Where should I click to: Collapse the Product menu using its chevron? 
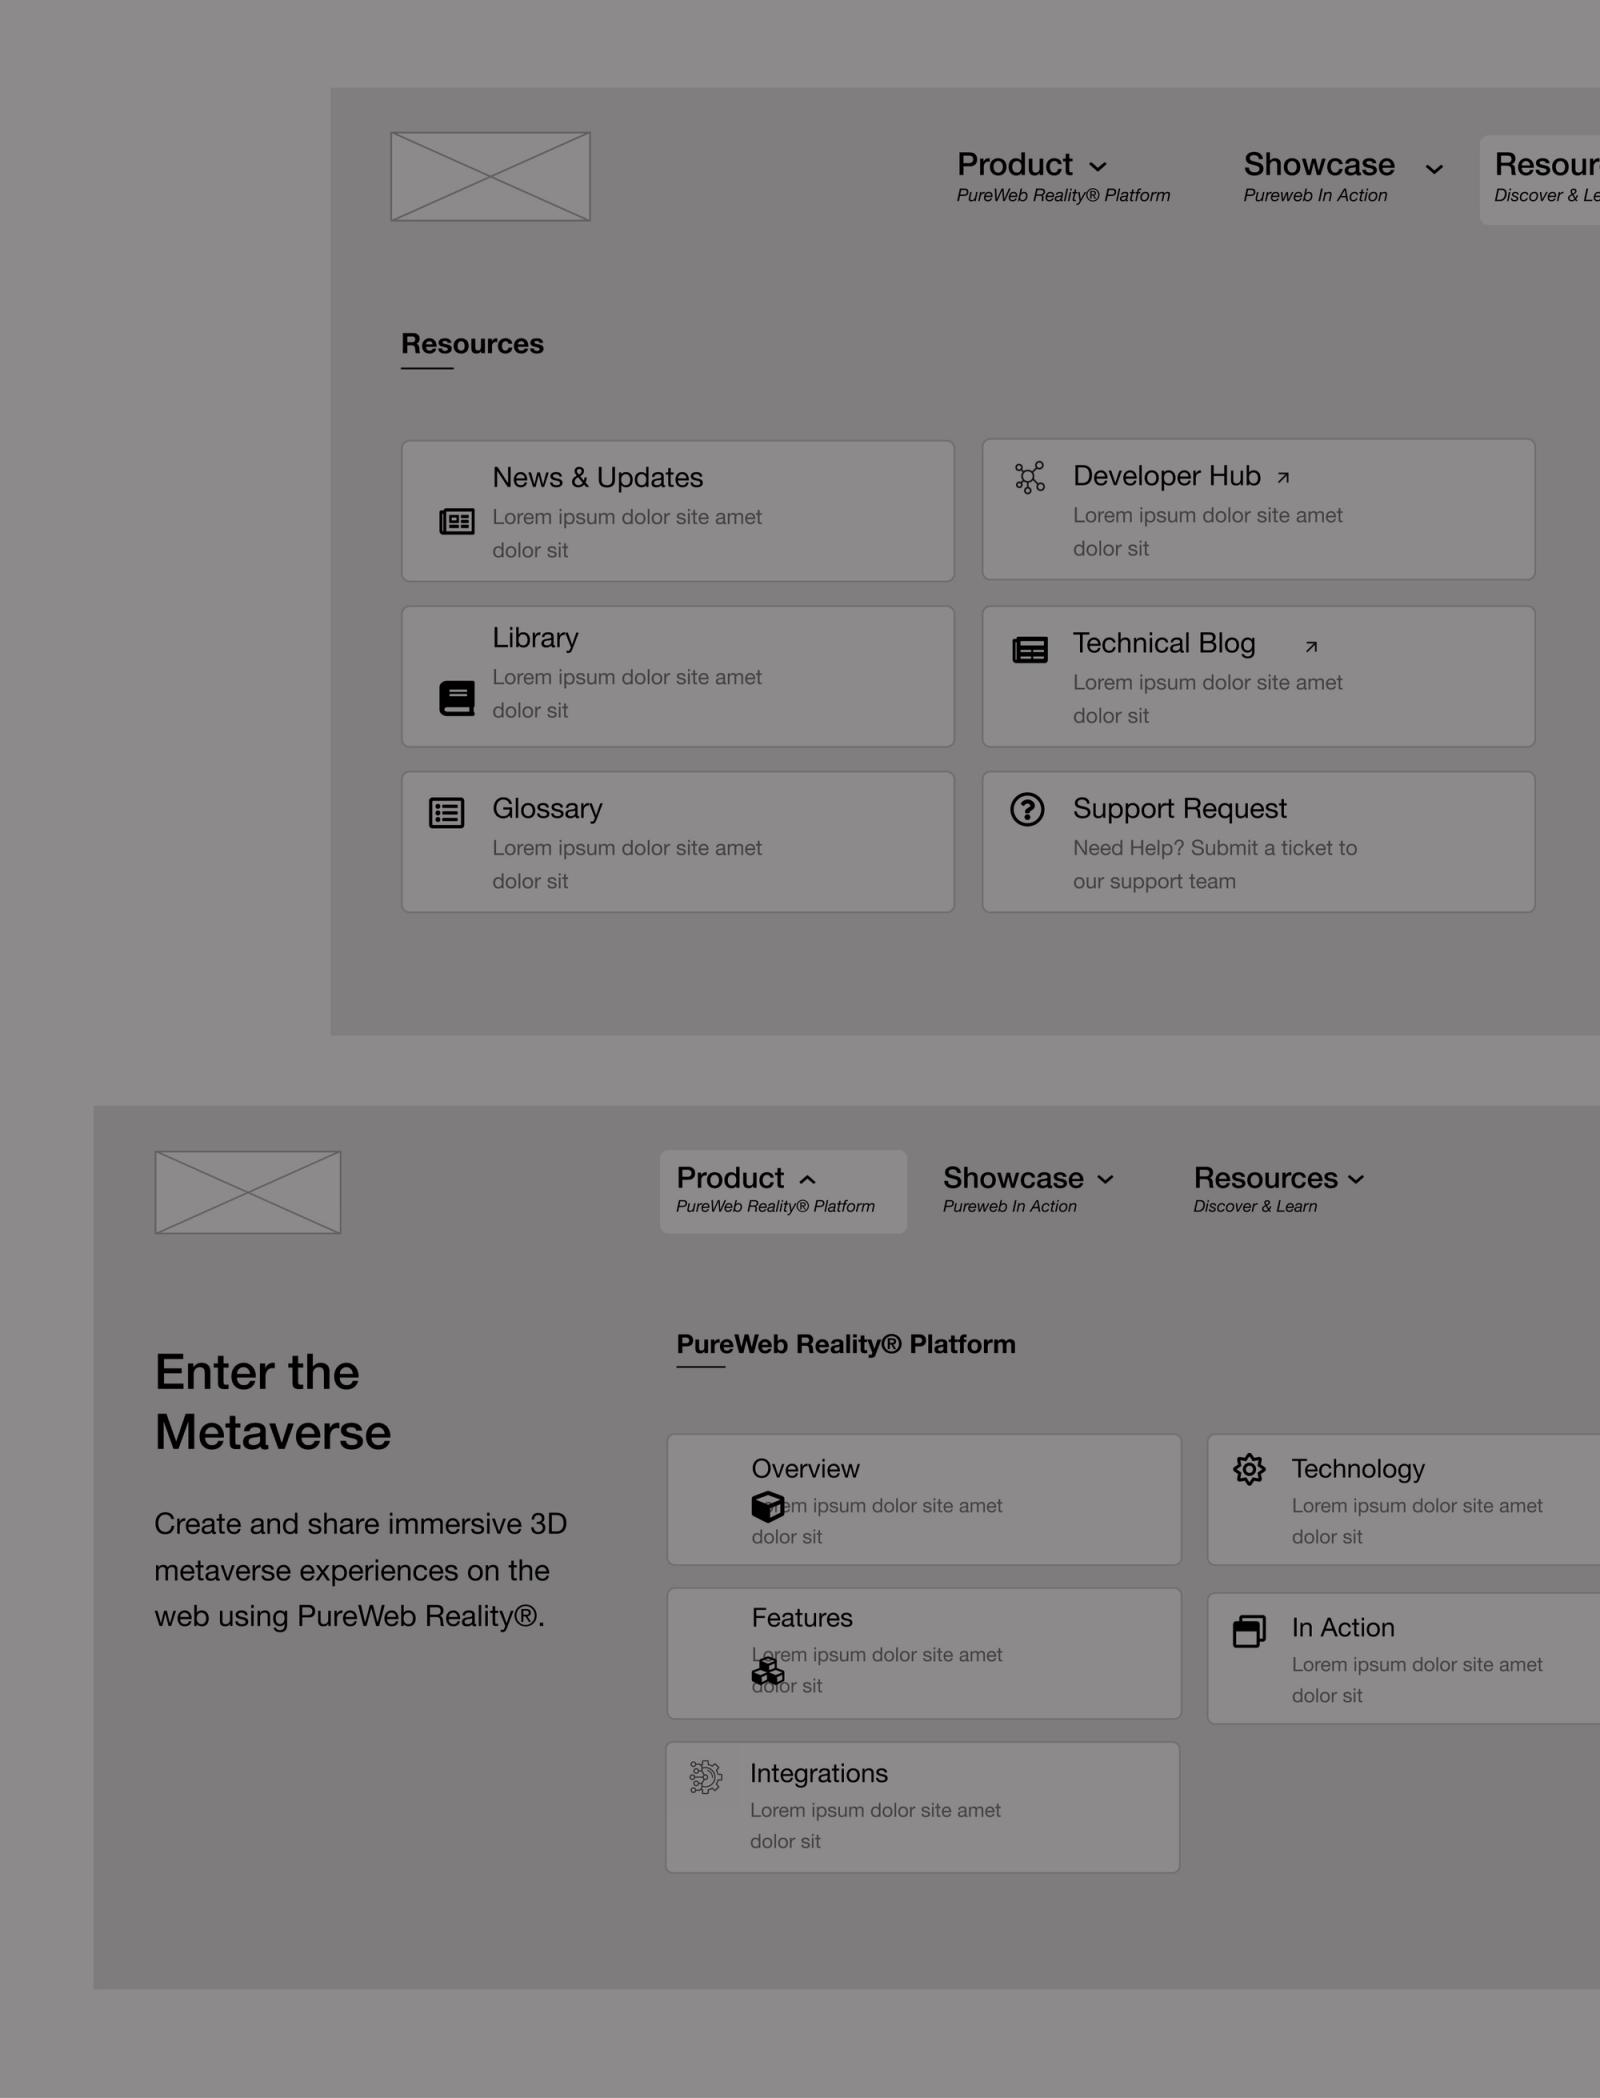[809, 1179]
